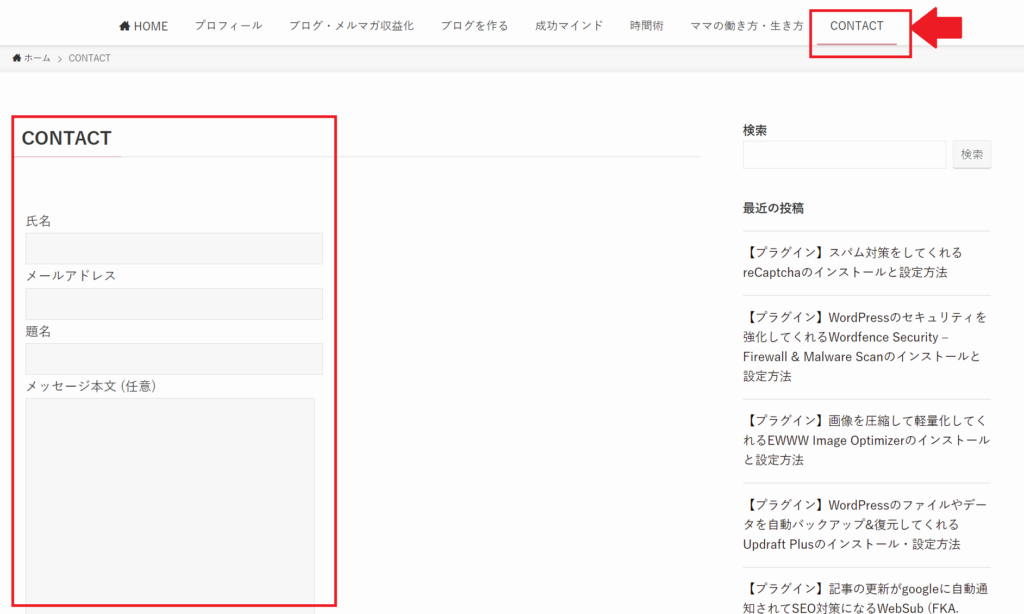Select the ブログを作る menu item
The width and height of the screenshot is (1024, 614).
click(x=474, y=26)
